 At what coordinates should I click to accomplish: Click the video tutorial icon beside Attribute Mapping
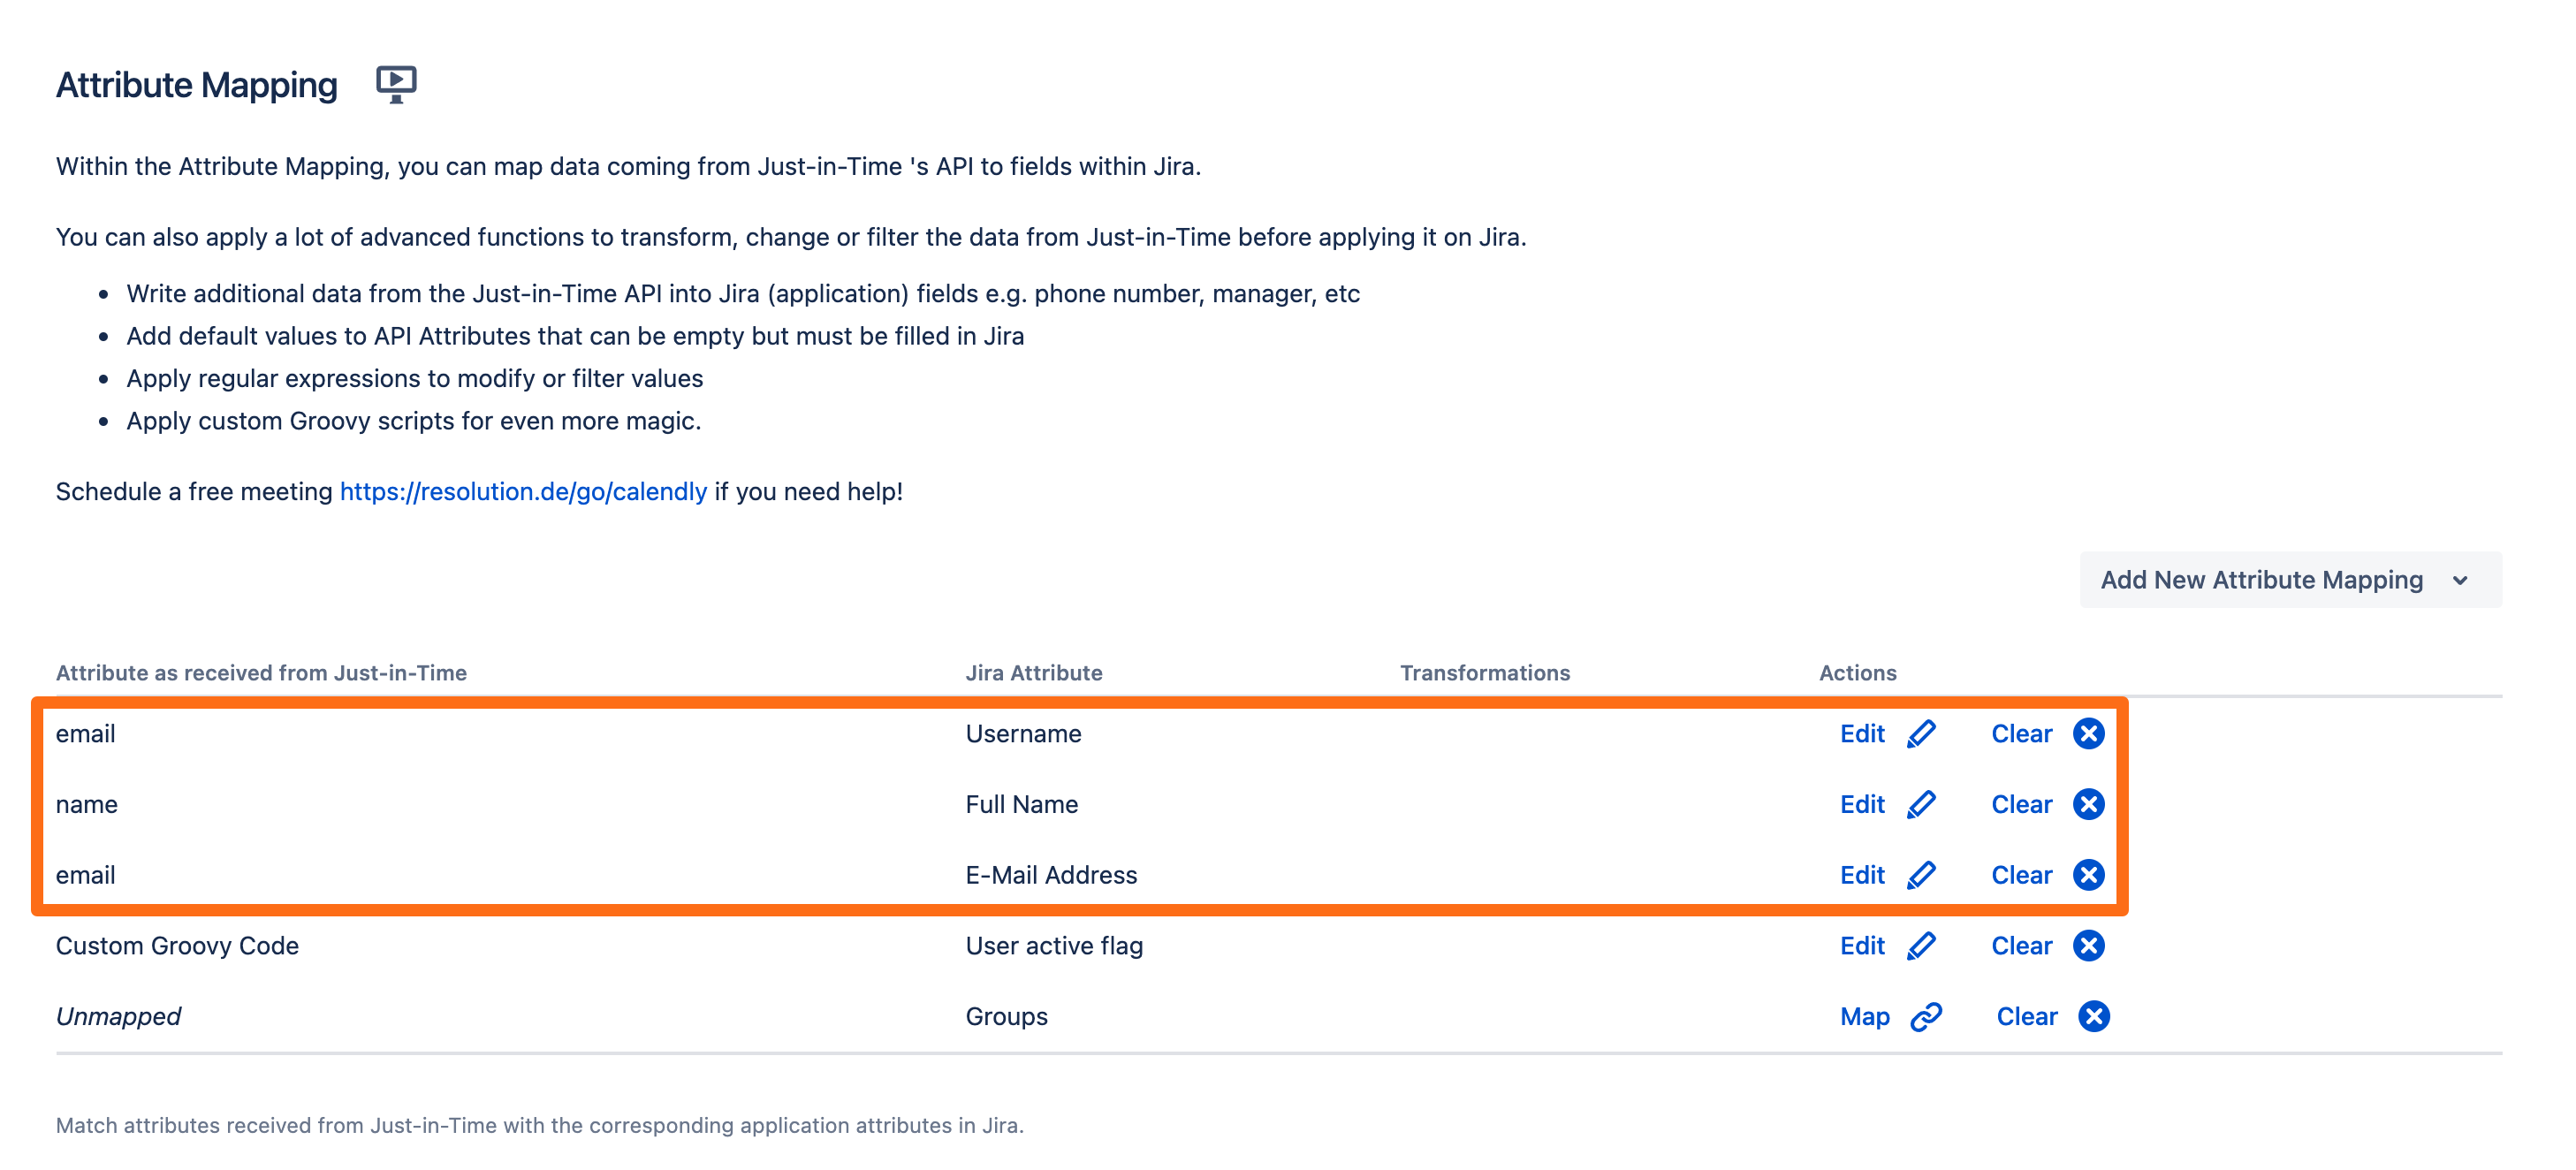click(x=396, y=84)
